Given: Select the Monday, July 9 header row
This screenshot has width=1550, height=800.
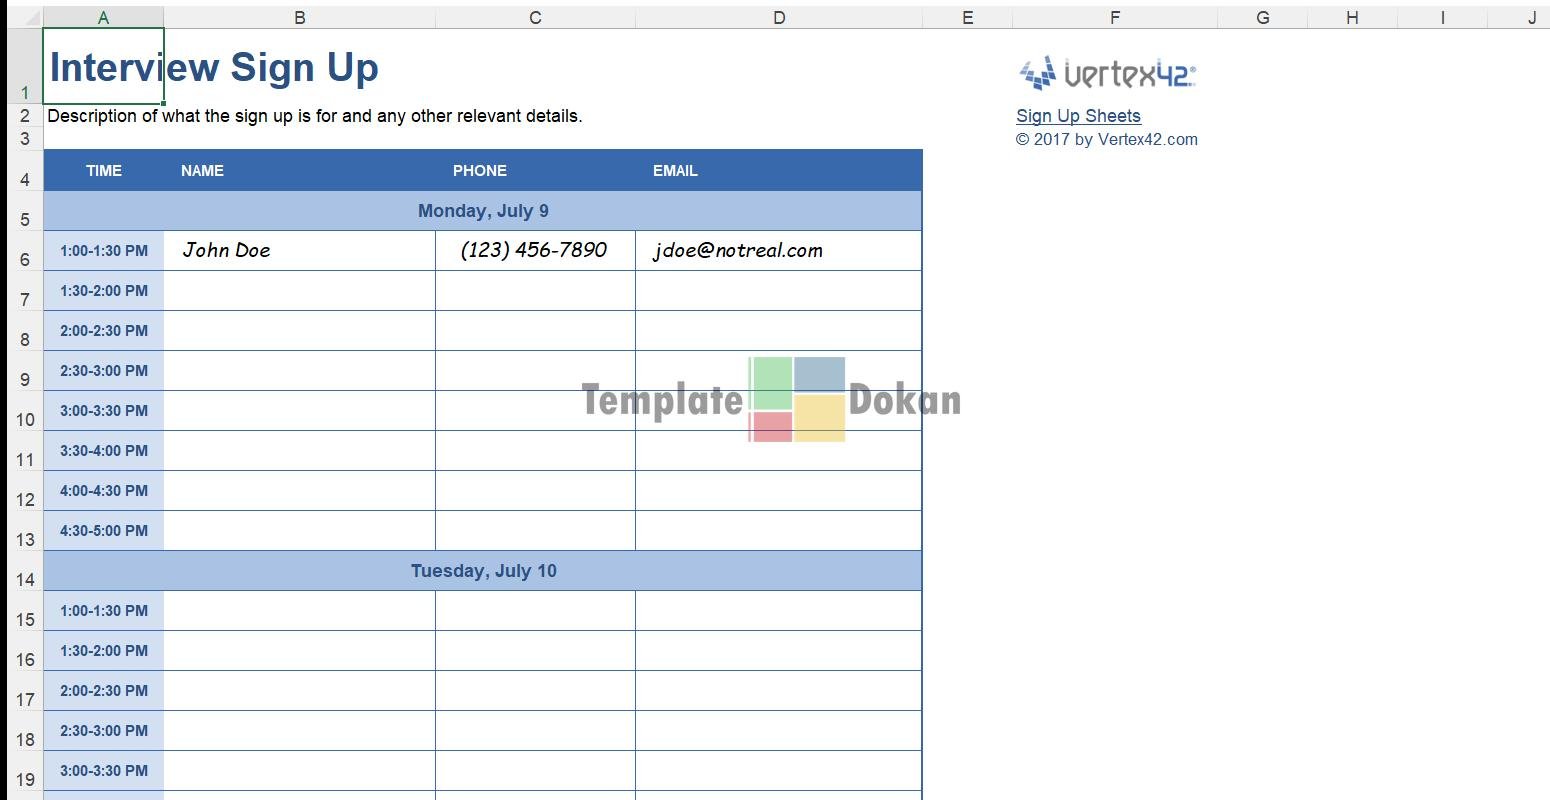Looking at the screenshot, I should coord(482,211).
